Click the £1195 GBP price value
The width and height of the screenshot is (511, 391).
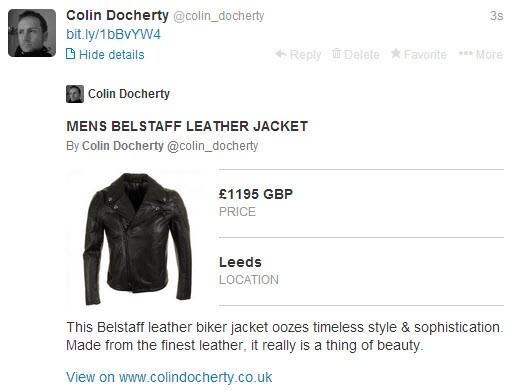pyautogui.click(x=256, y=194)
